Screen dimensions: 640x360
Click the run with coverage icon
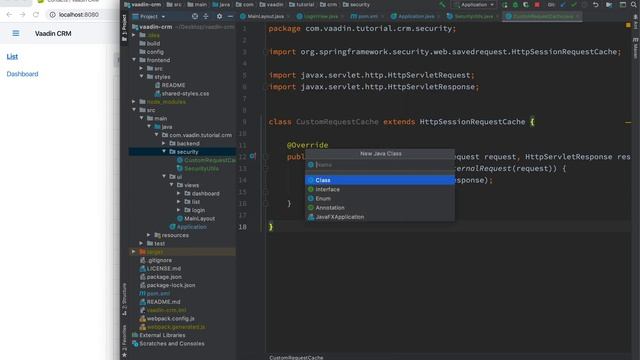coord(526,4)
